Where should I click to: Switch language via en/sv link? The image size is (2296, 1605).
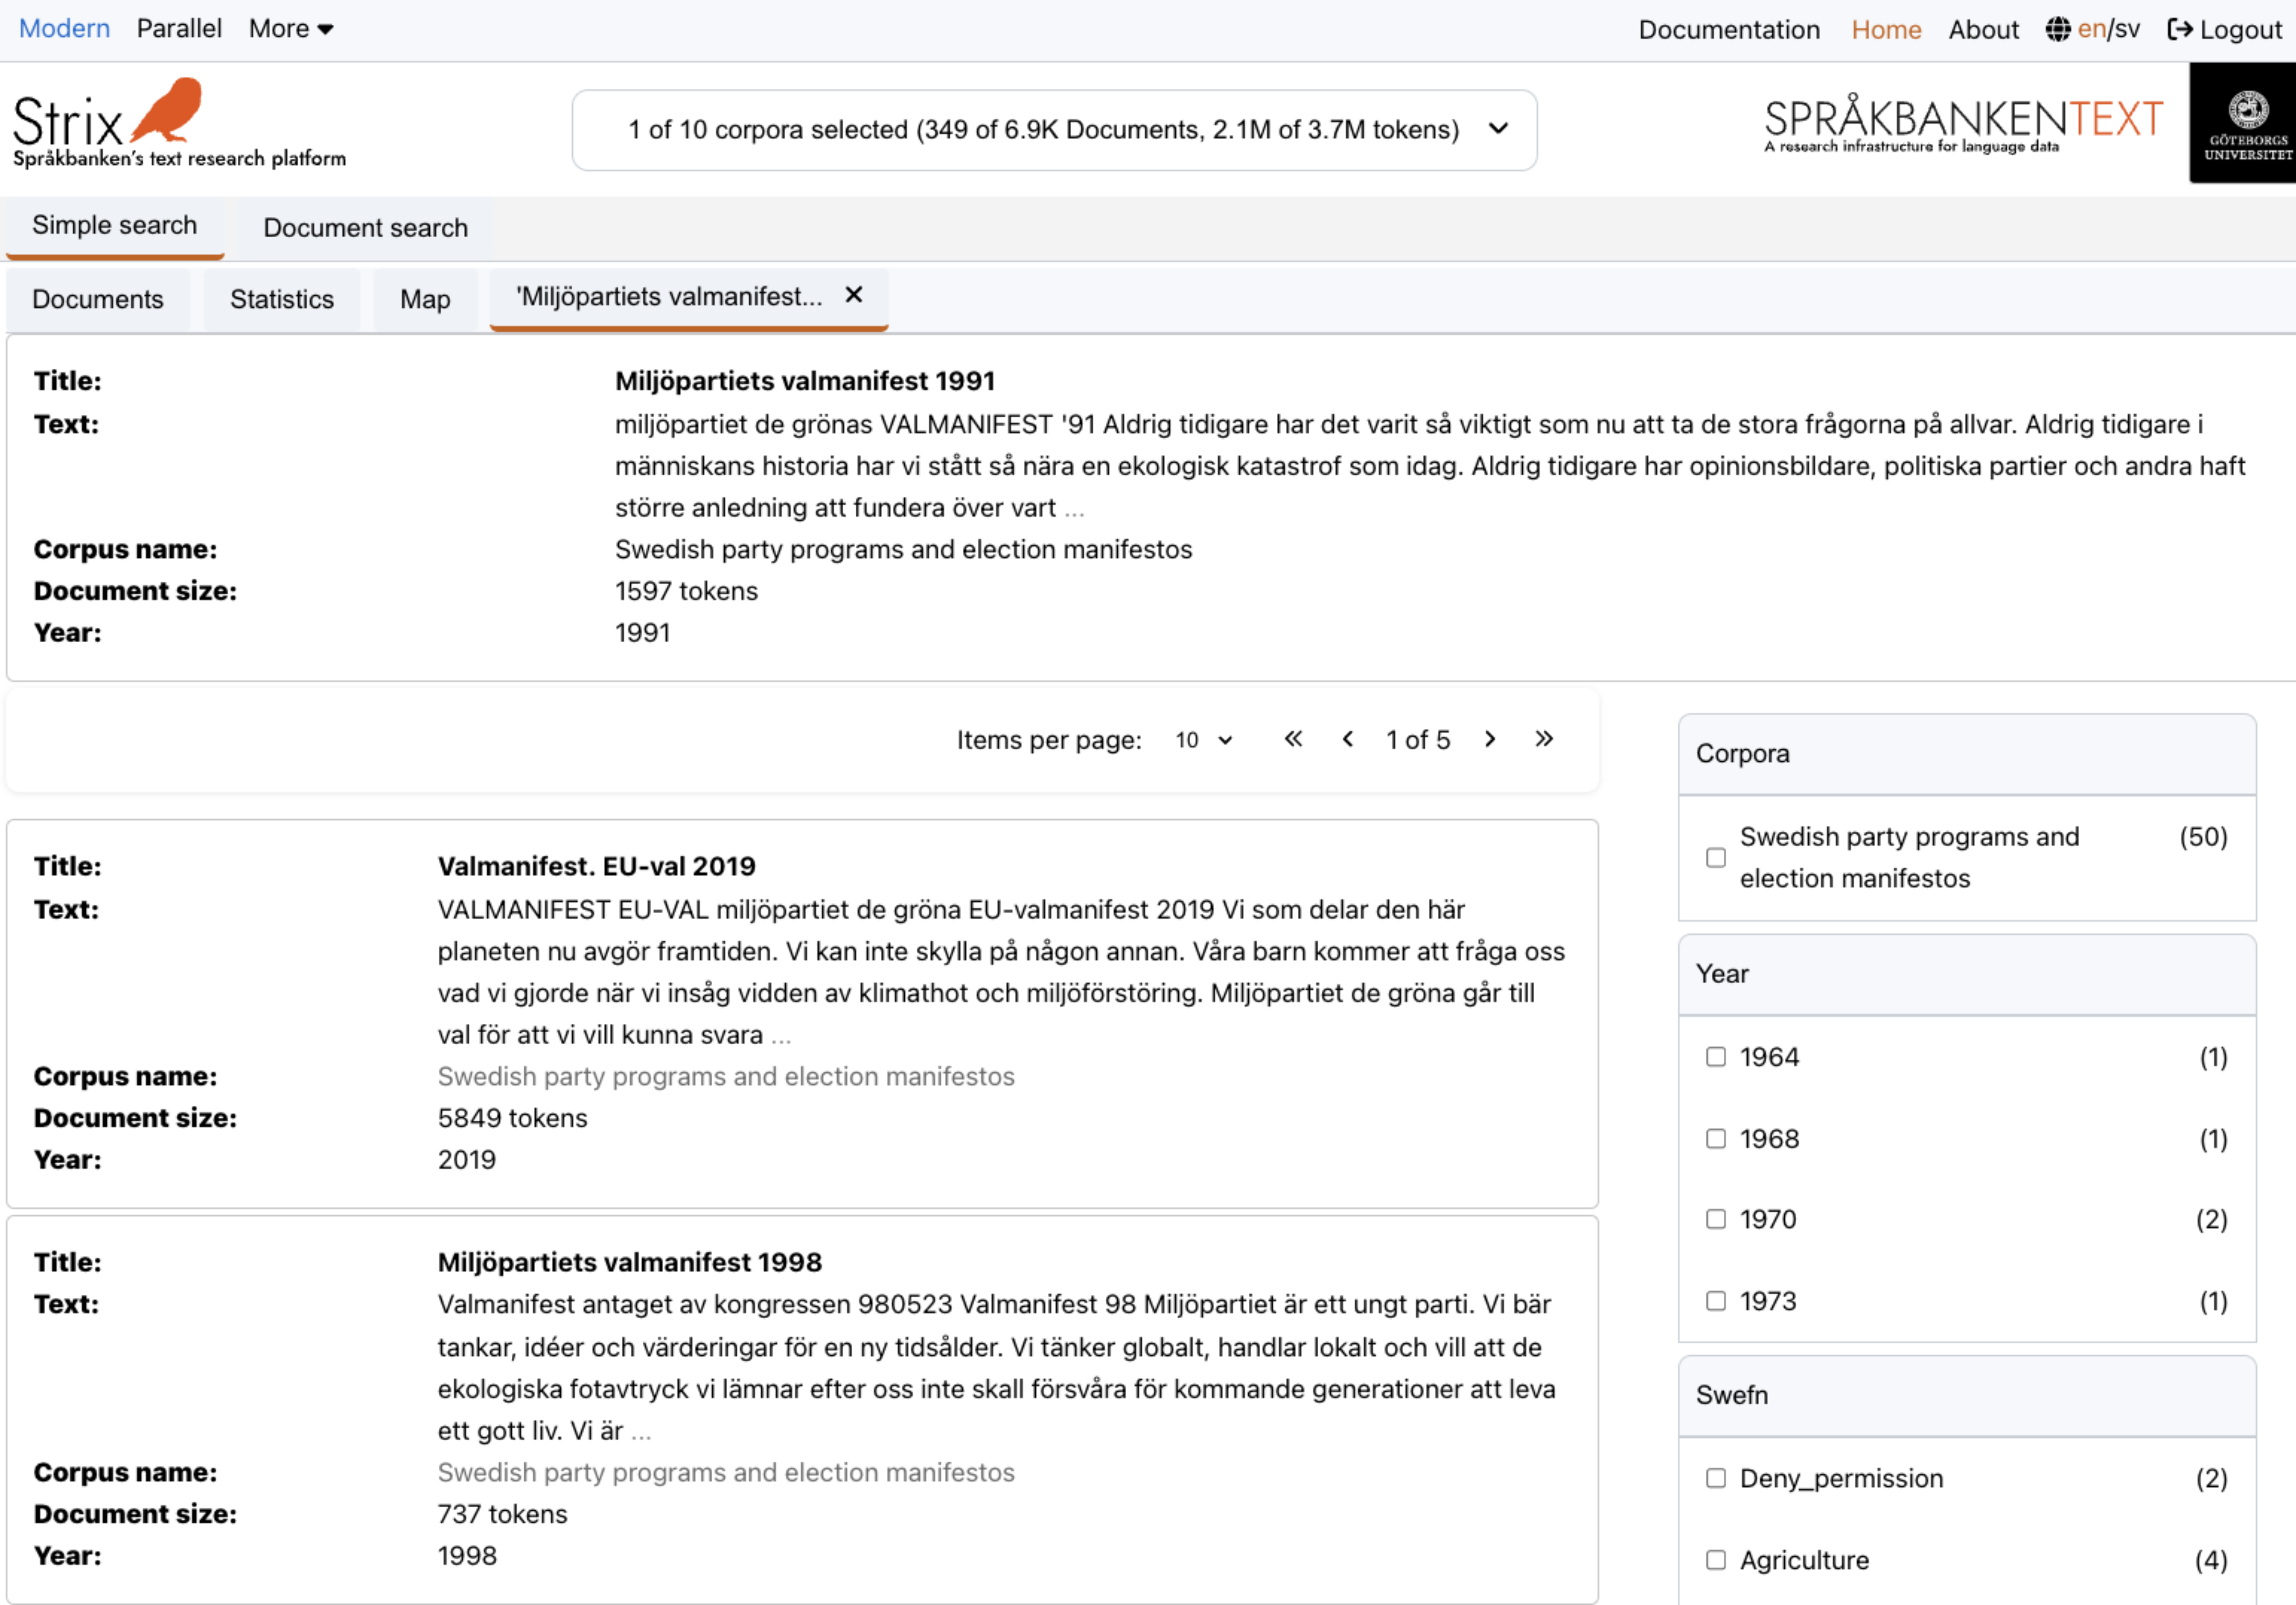coord(2109,29)
